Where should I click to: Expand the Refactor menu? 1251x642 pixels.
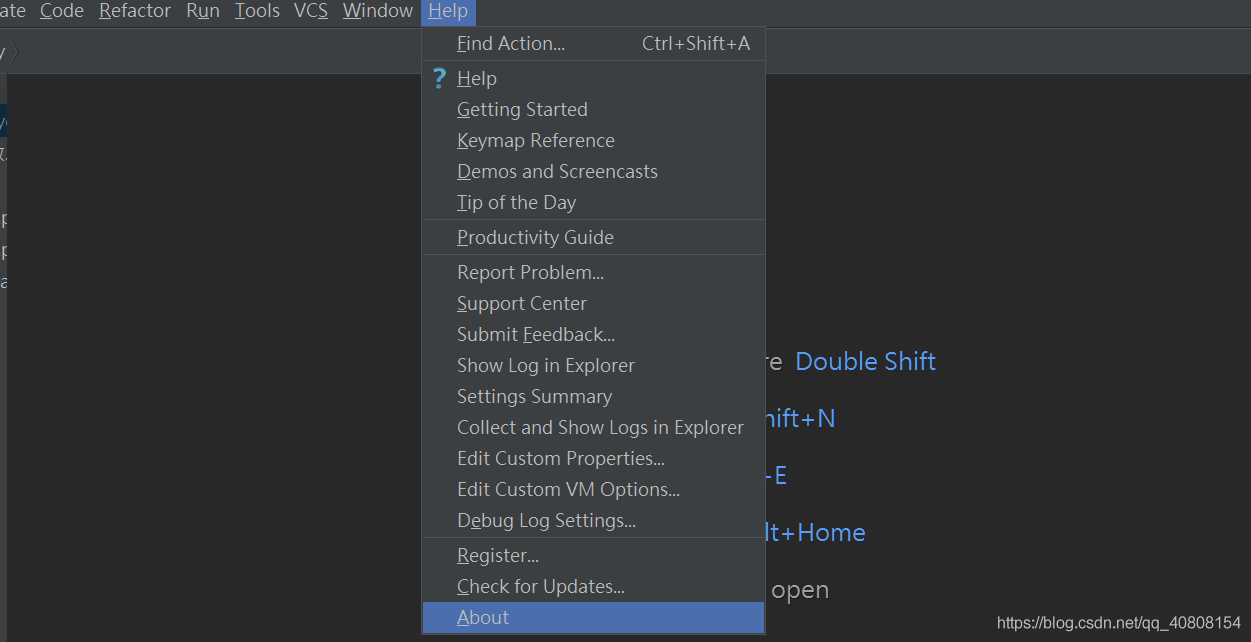coord(135,12)
